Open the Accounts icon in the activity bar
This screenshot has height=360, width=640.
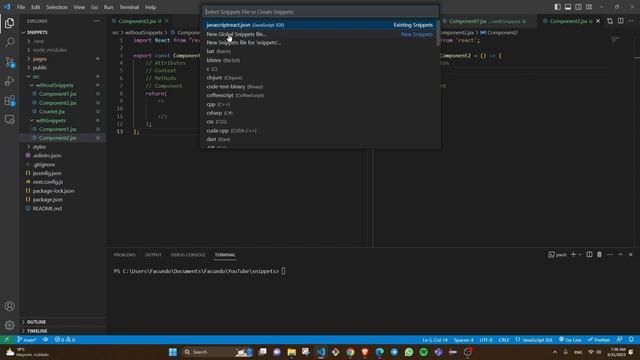pyautogui.click(x=10, y=306)
